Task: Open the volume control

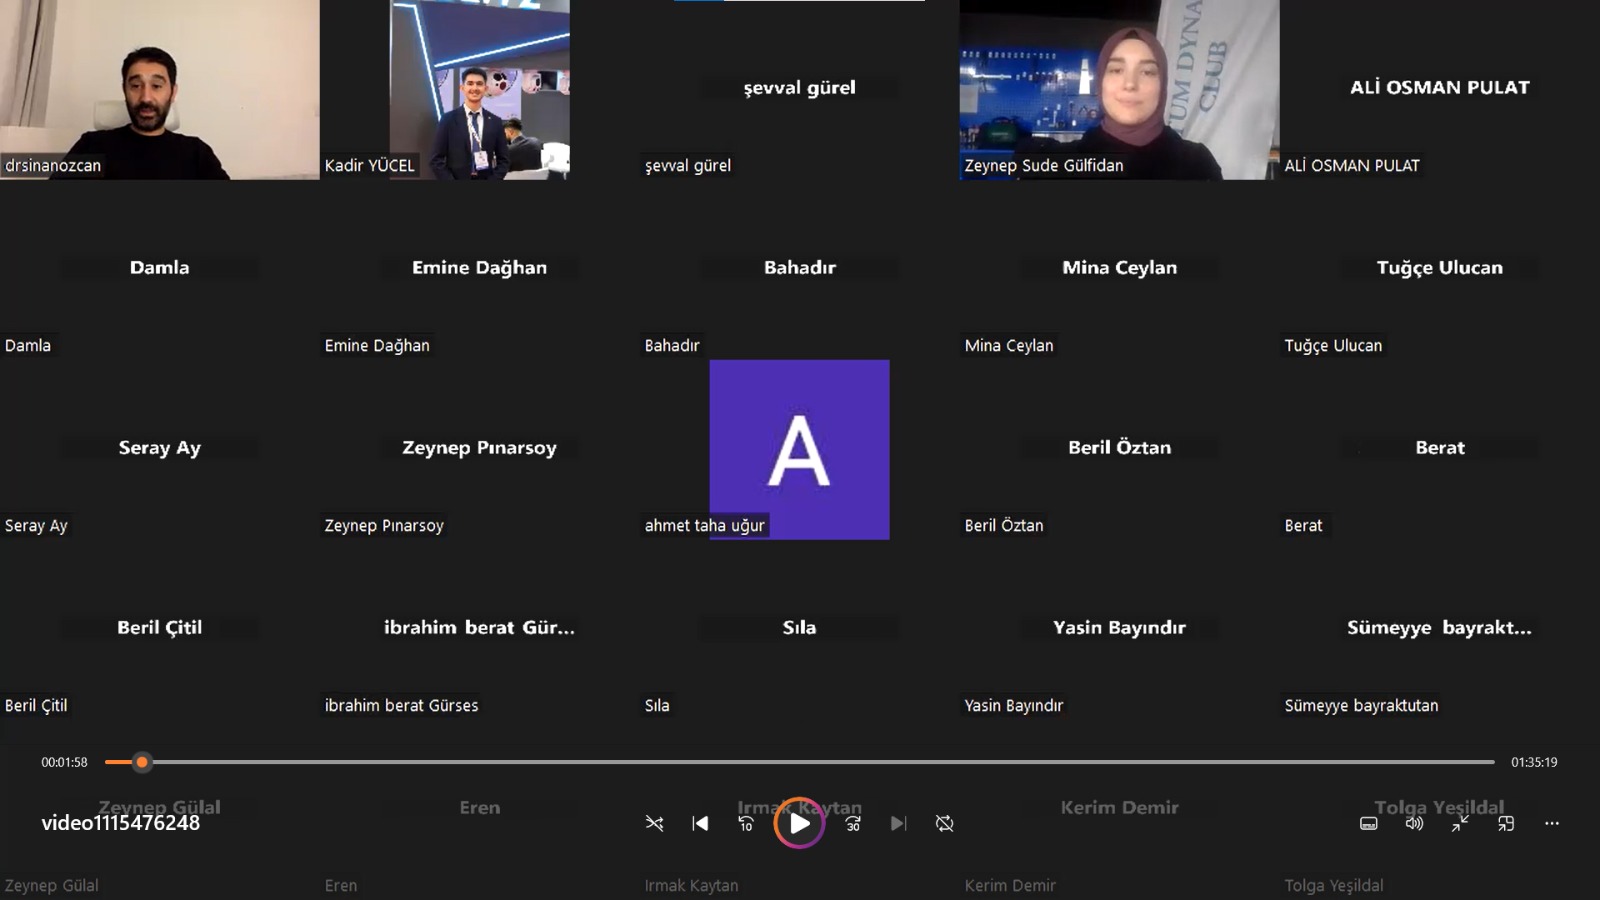Action: tap(1414, 823)
